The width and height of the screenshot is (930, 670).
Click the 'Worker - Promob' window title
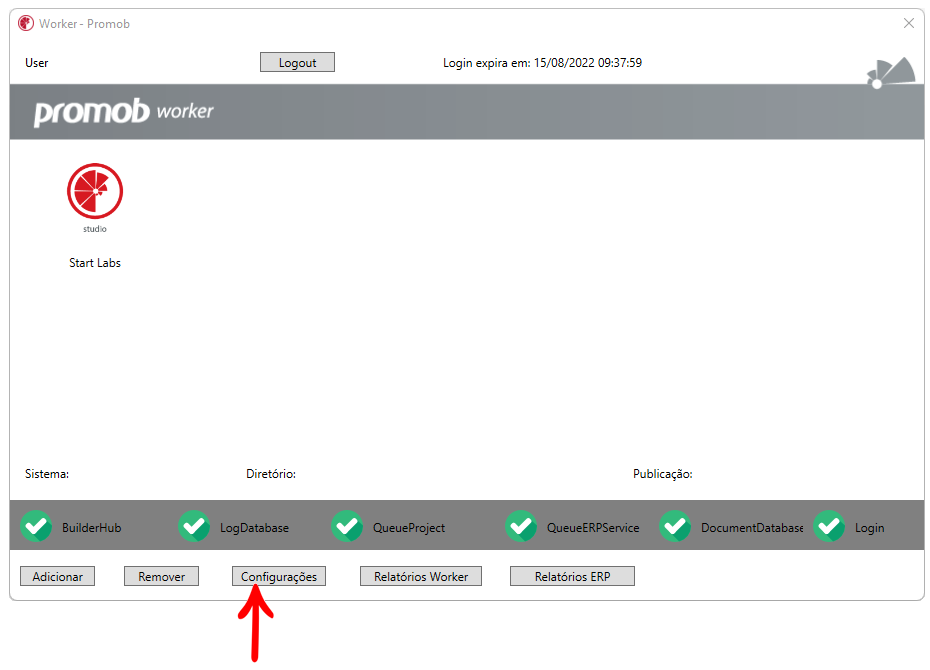tap(84, 24)
